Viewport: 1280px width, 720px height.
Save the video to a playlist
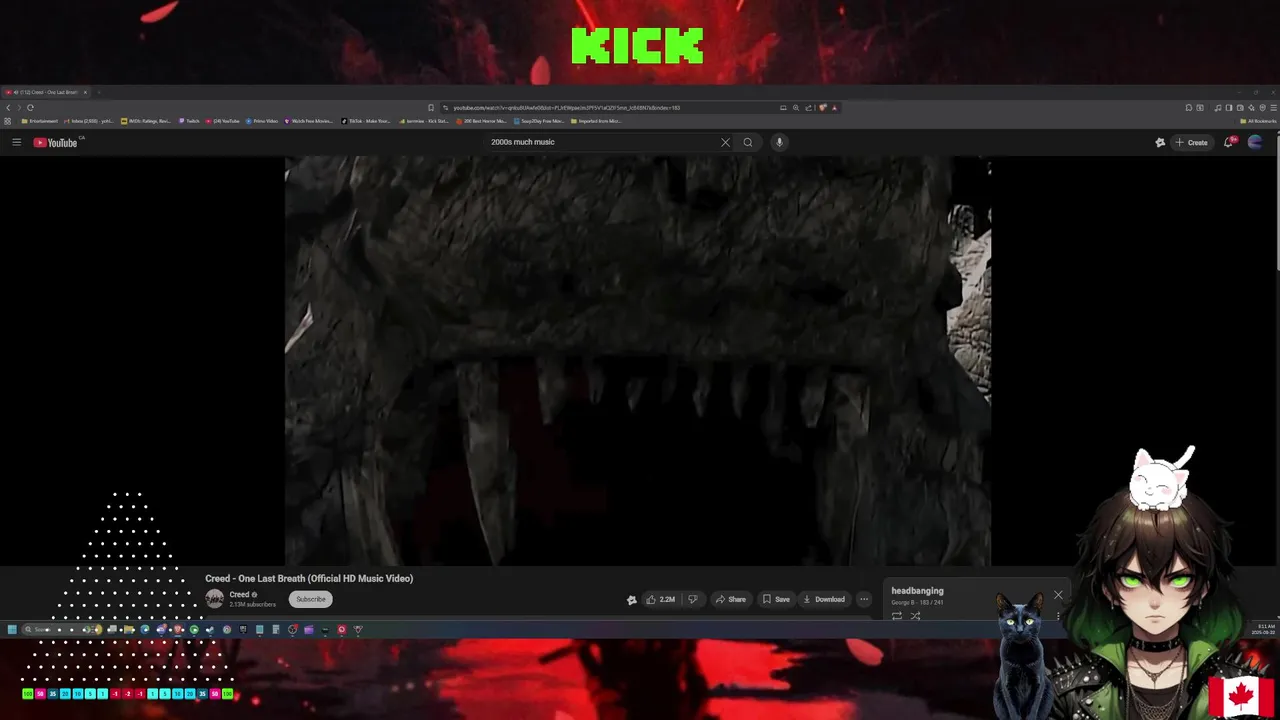point(776,599)
